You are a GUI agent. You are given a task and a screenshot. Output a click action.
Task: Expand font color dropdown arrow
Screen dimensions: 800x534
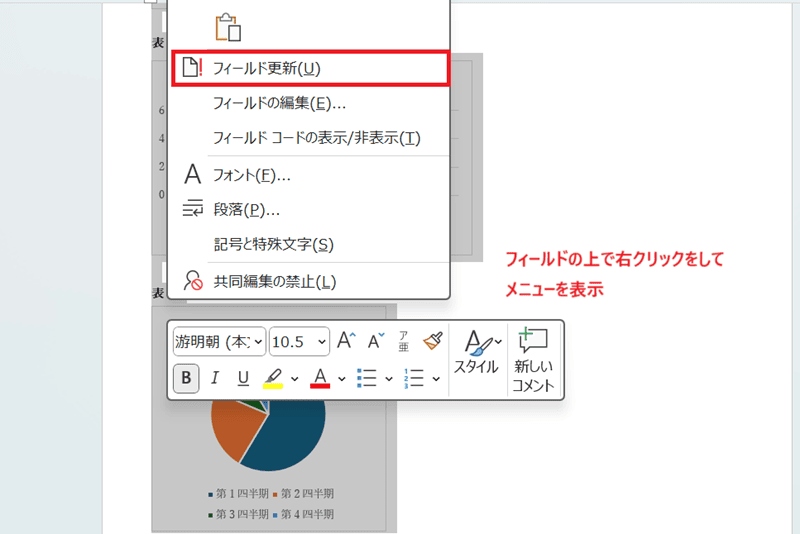341,379
